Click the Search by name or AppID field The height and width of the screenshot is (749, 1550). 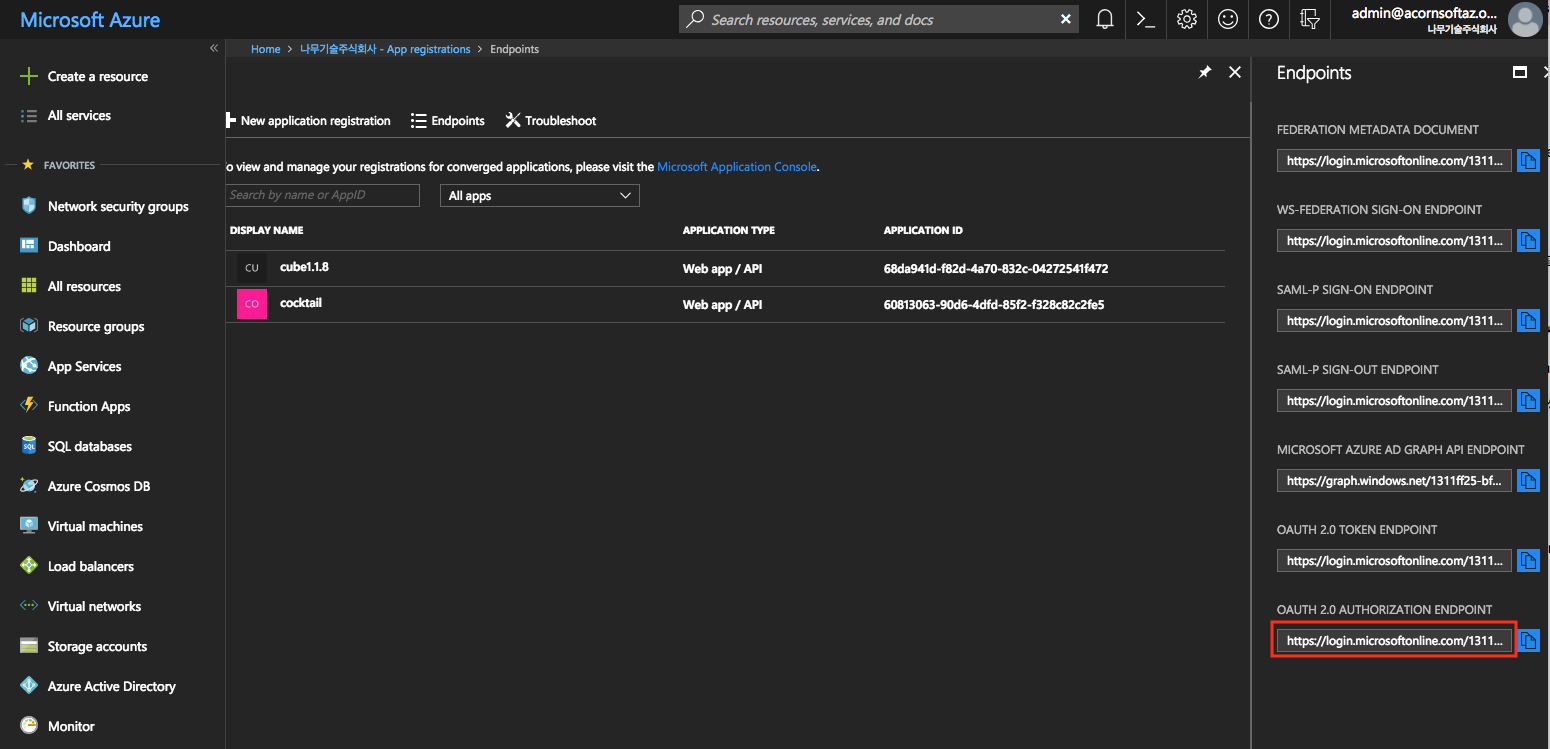point(322,195)
